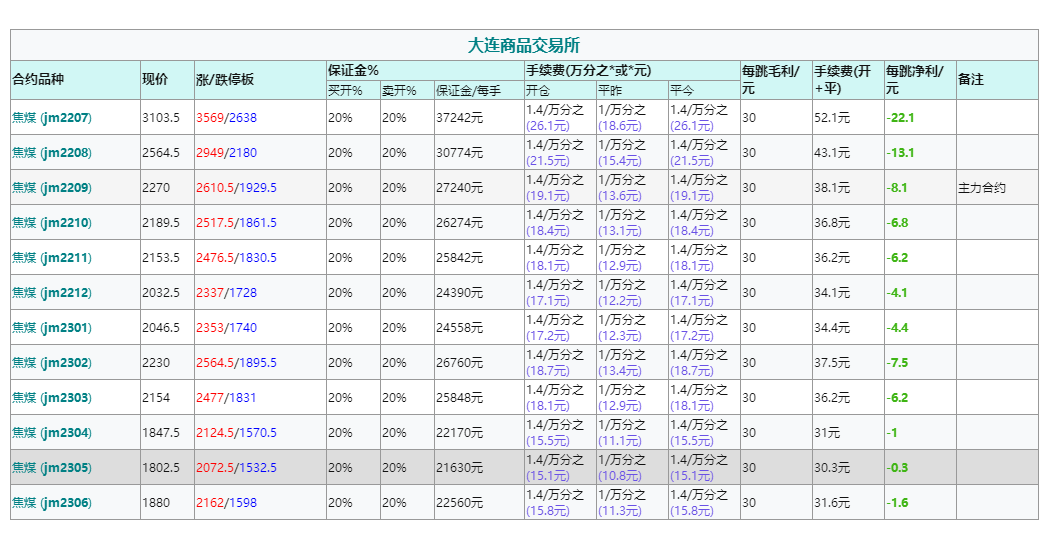Click the margin value 21630元
The image size is (1050, 535).
459,468
